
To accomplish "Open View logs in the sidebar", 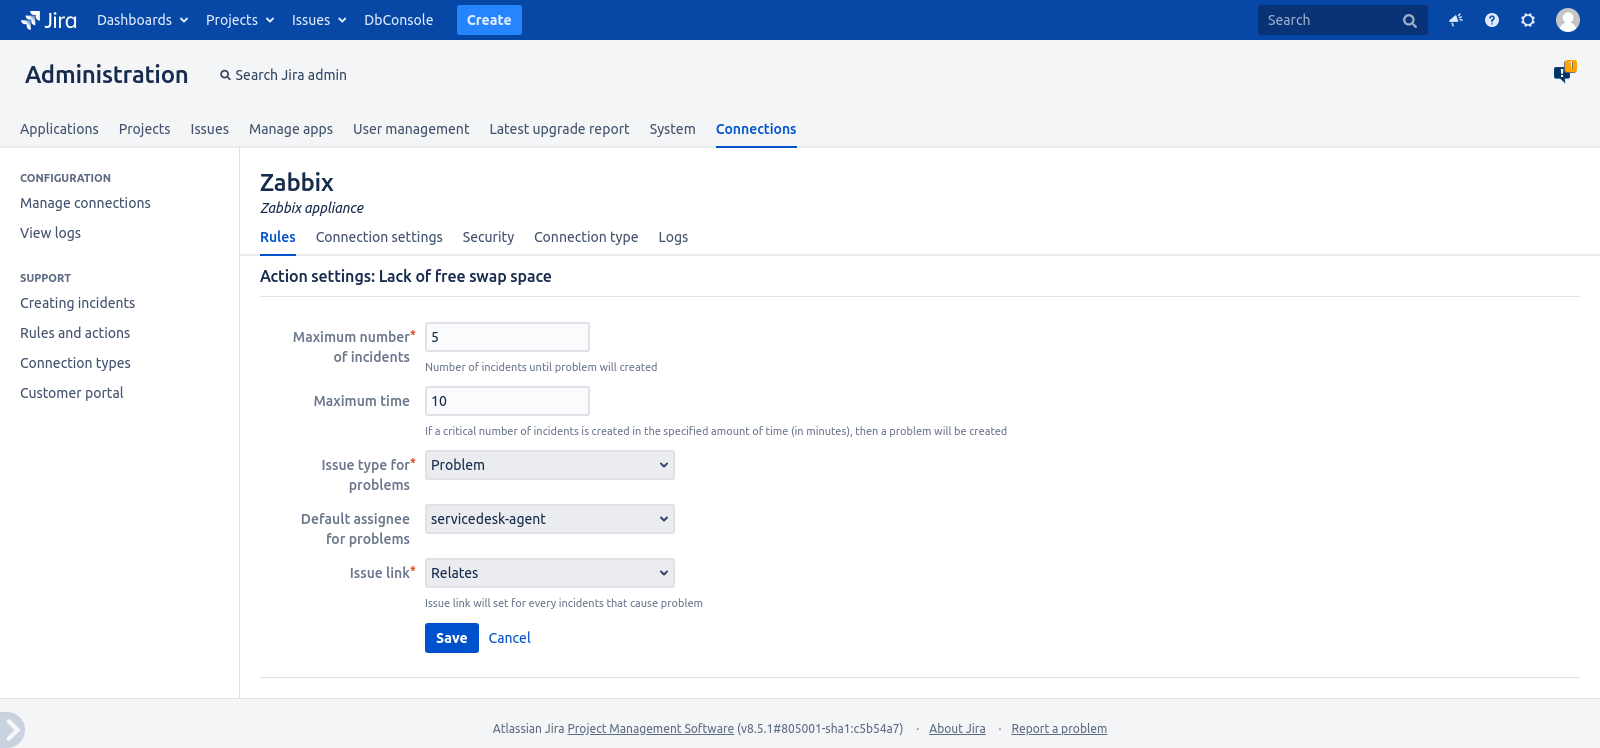I will click(x=50, y=233).
